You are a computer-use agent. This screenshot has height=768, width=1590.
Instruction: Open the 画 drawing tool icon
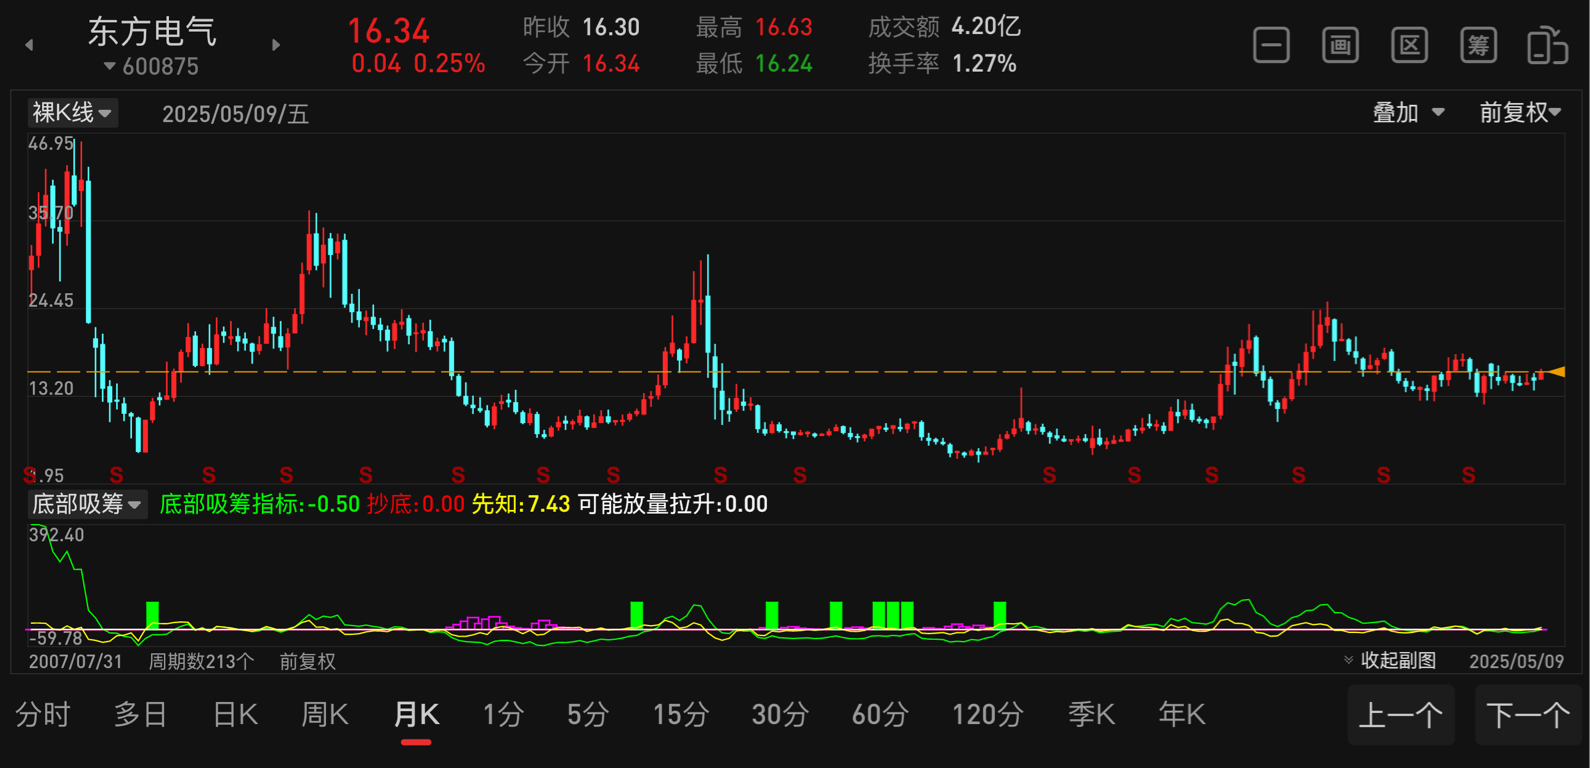click(1340, 46)
